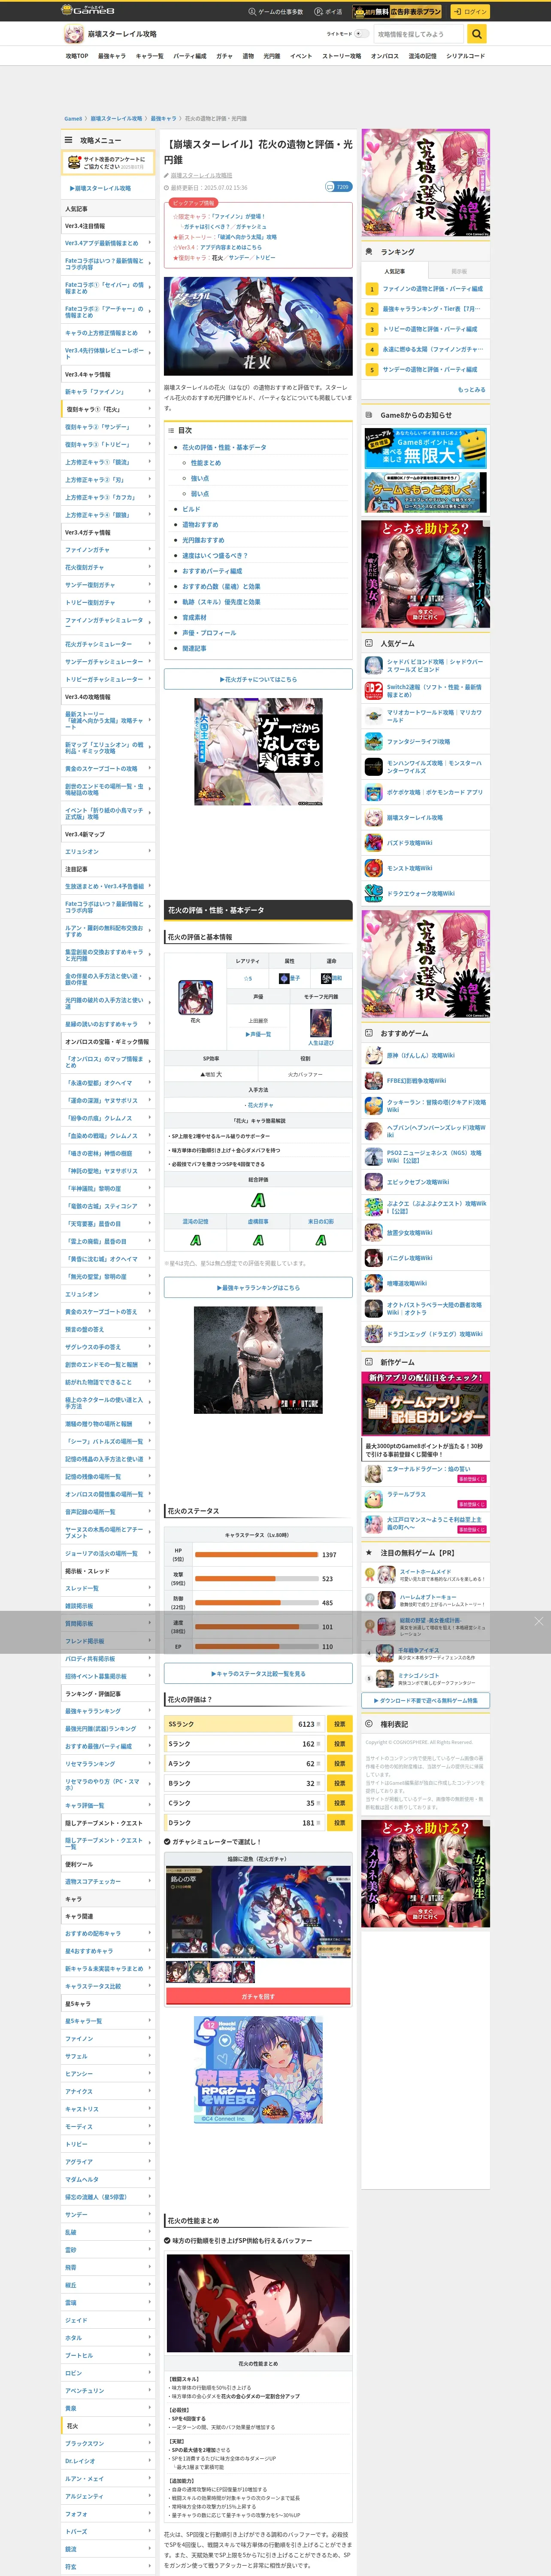Vote 投票 for SSランク
551x2576 pixels.
click(339, 1724)
